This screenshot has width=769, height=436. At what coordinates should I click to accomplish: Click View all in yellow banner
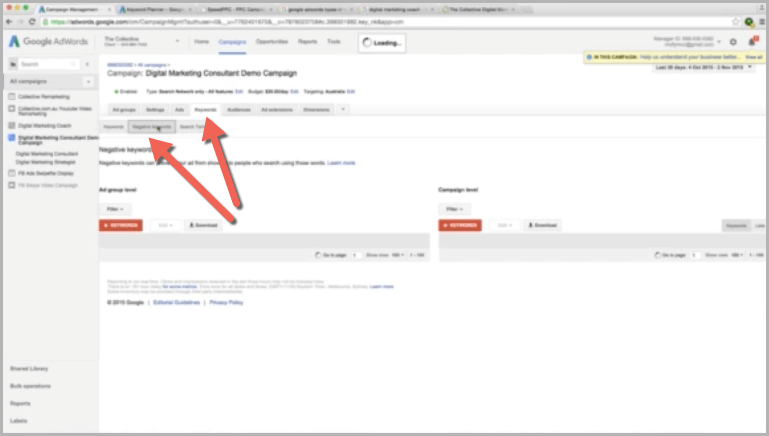pos(754,57)
